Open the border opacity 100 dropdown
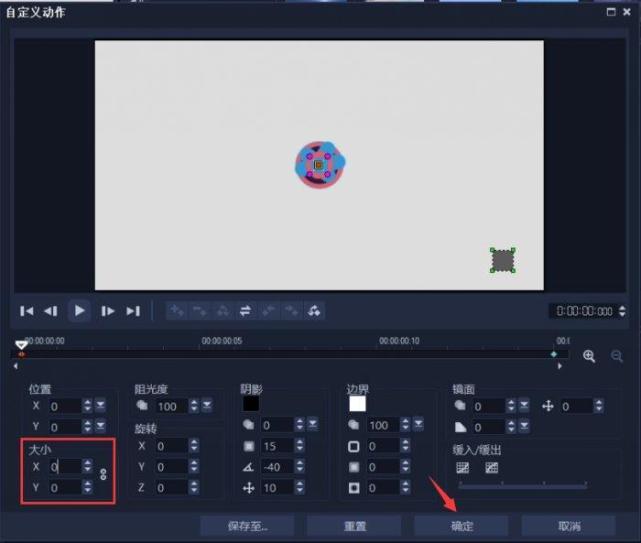This screenshot has height=543, width=641. click(x=418, y=424)
